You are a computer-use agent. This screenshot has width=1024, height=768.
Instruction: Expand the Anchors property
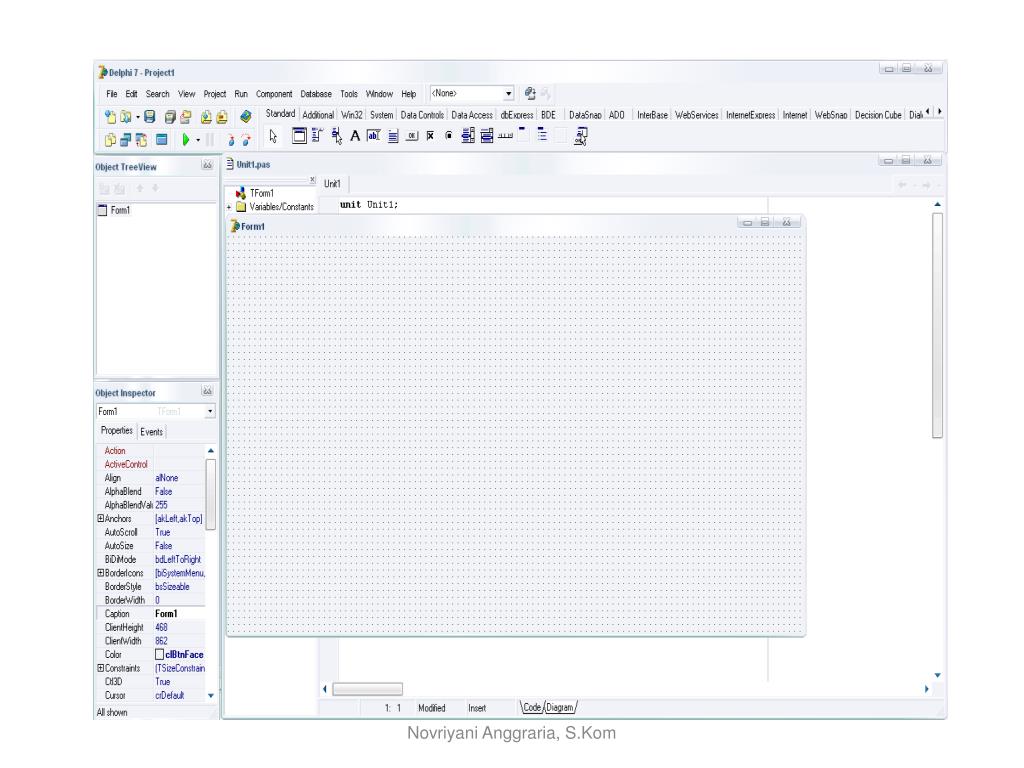tap(101, 519)
